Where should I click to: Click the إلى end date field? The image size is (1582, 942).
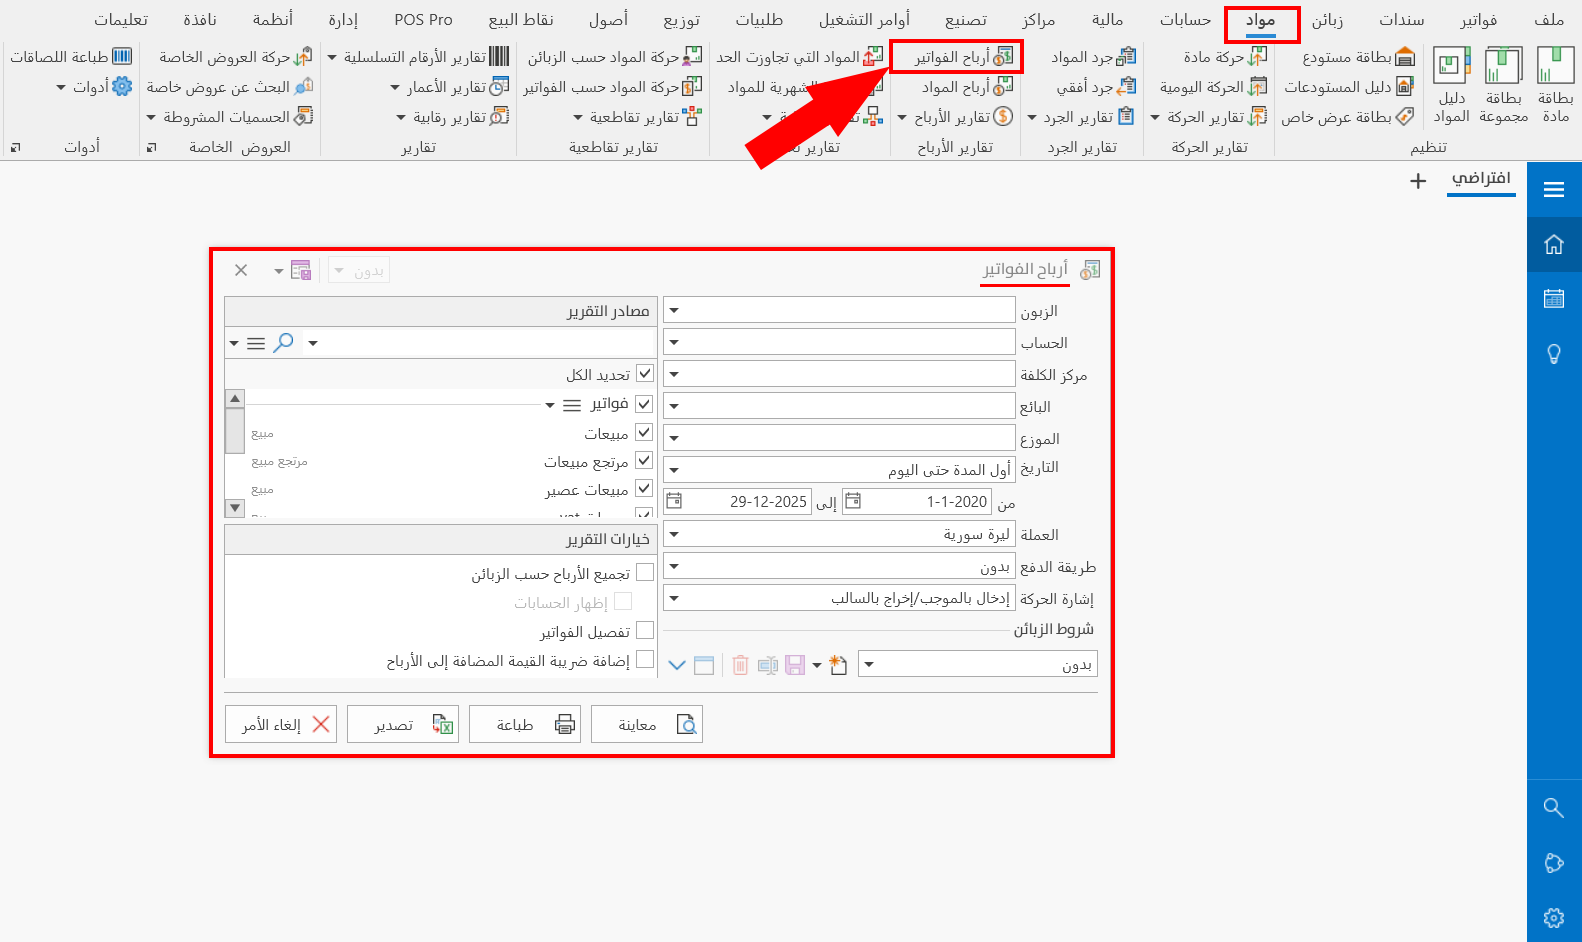738,502
